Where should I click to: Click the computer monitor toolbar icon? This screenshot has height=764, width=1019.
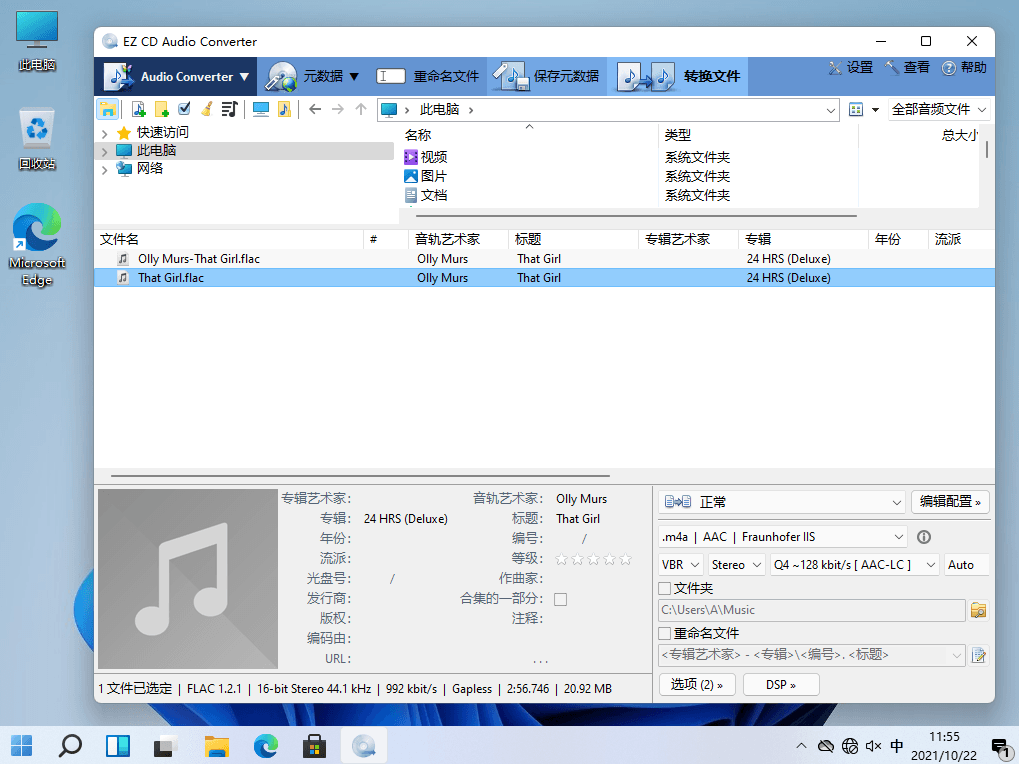(261, 109)
